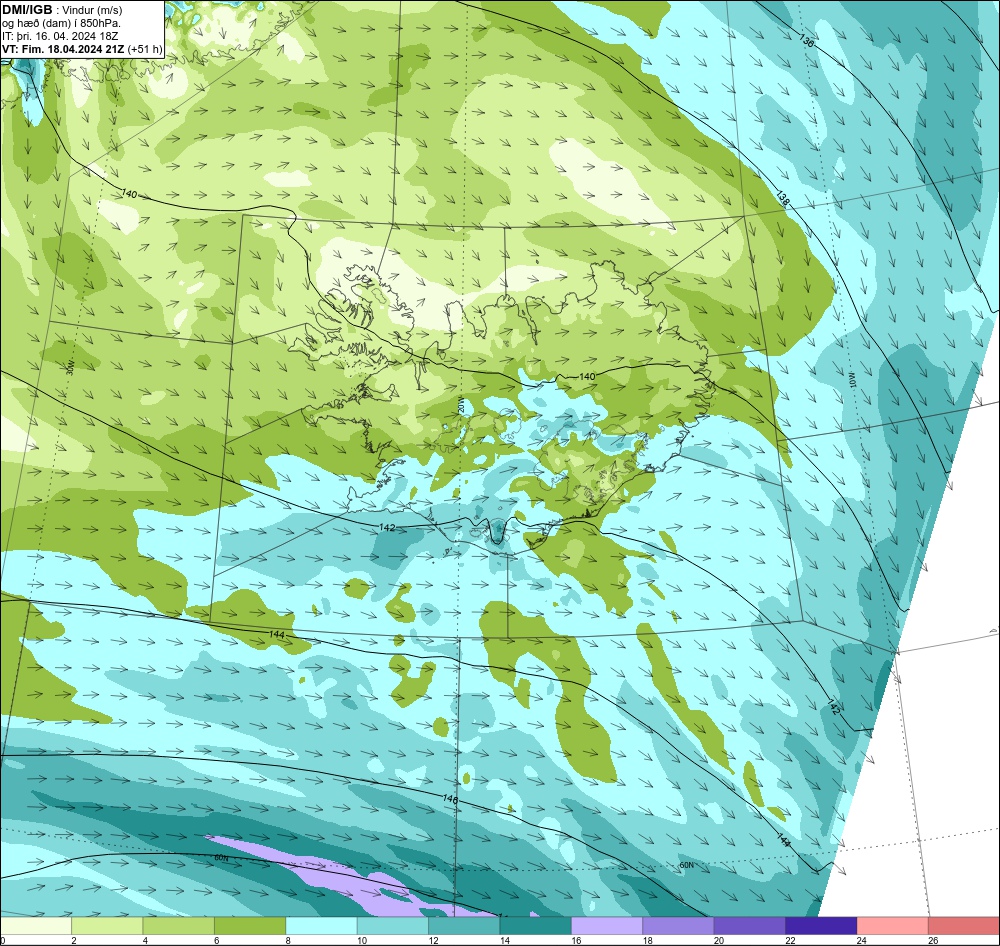The image size is (1000, 946).
Task: Click the 136 contour height label
Action: point(806,41)
